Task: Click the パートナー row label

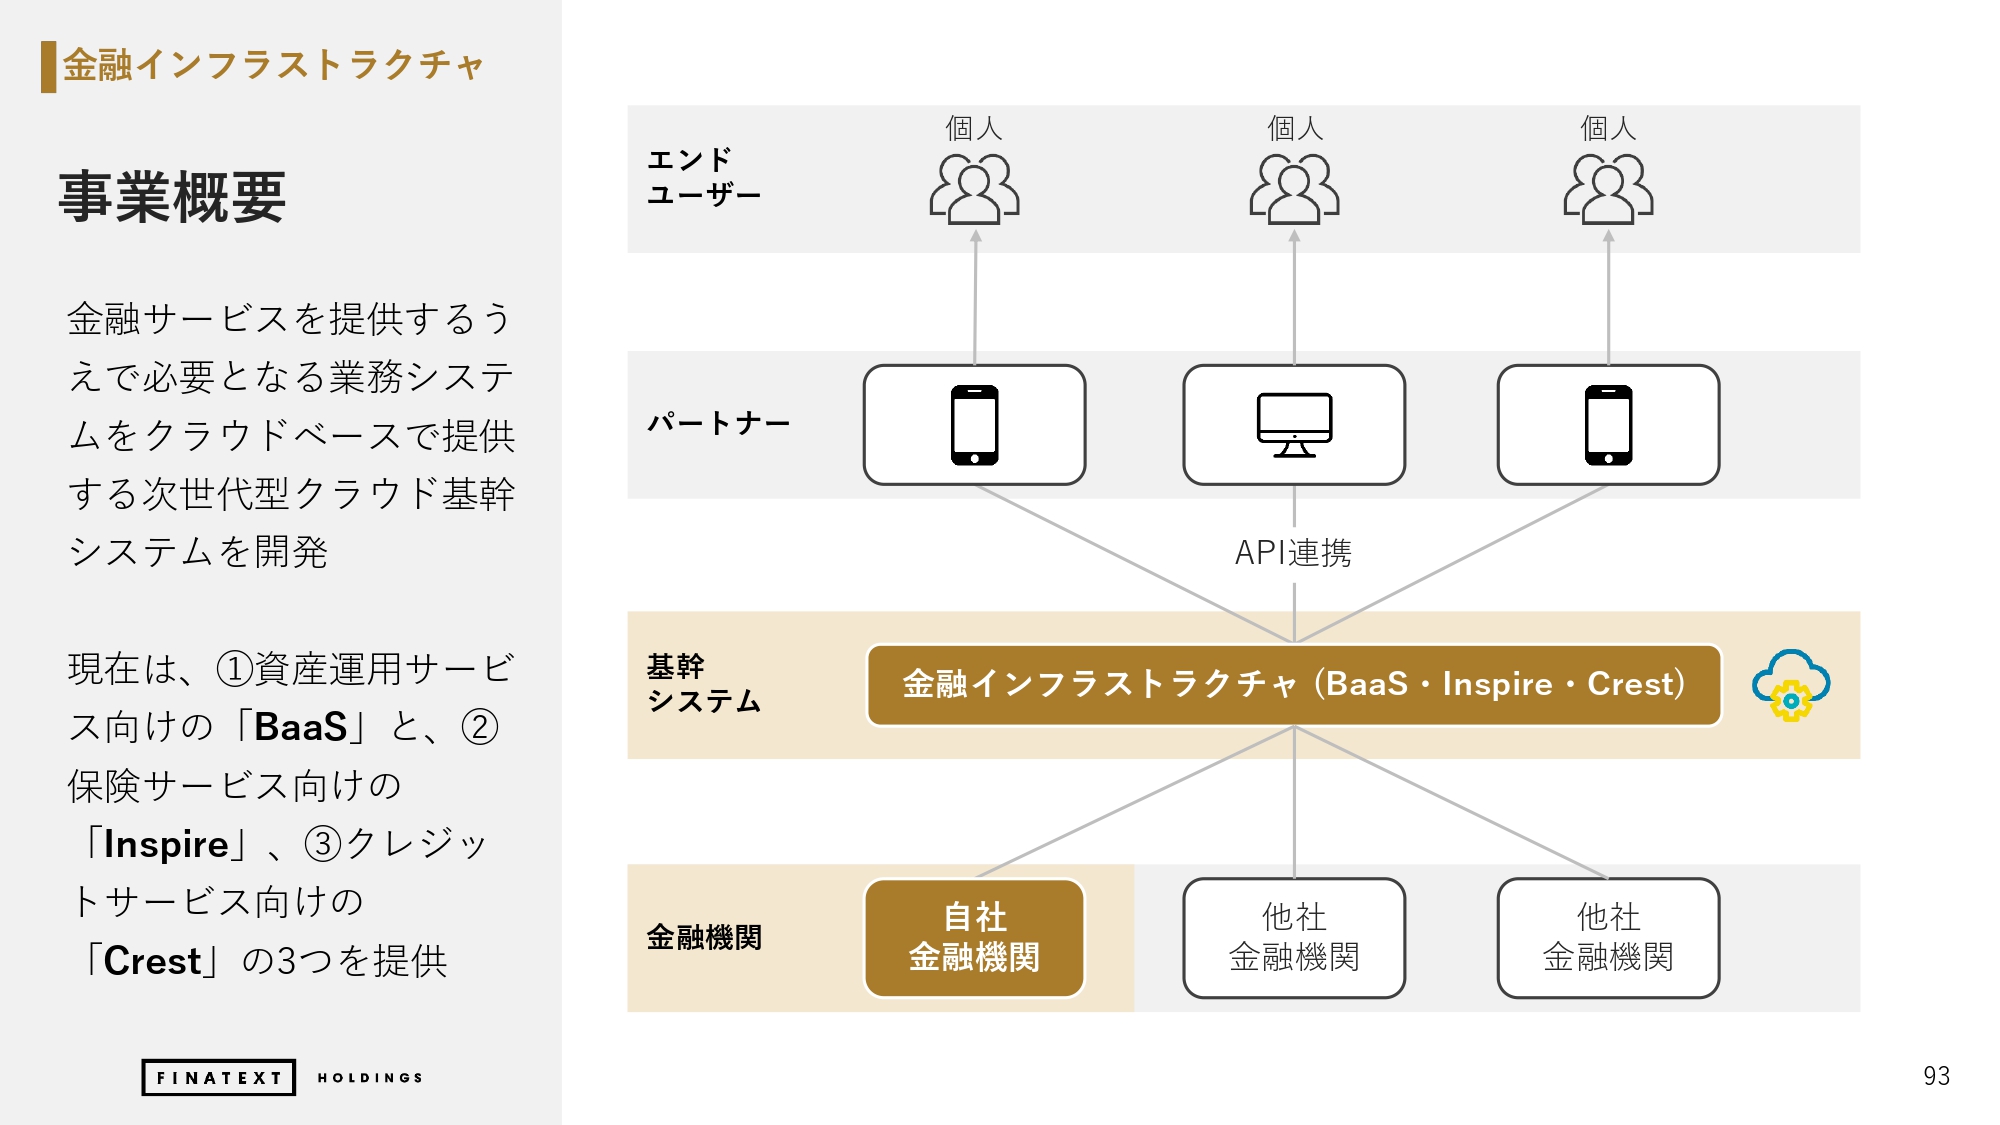Action: [x=718, y=423]
